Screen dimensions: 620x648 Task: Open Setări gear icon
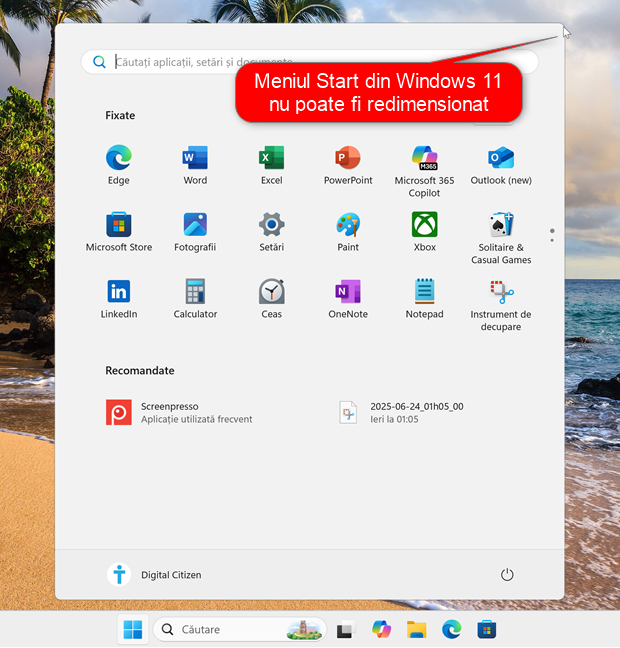point(272,225)
